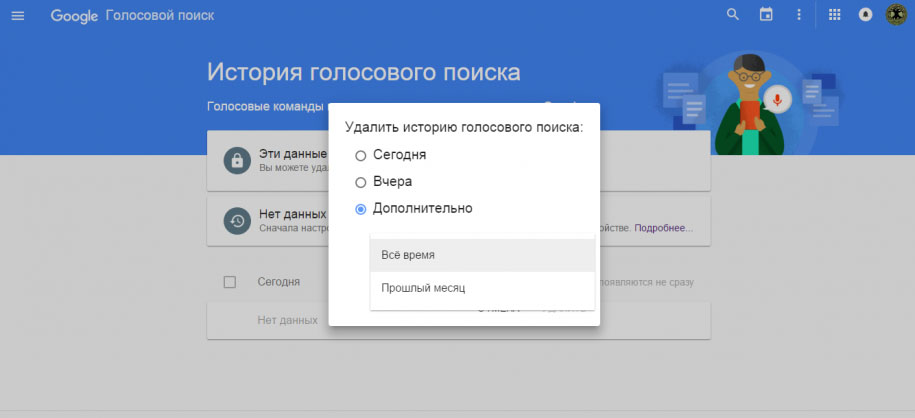The height and width of the screenshot is (418, 915).
Task: Click the История голосового поиска heading
Action: click(364, 72)
